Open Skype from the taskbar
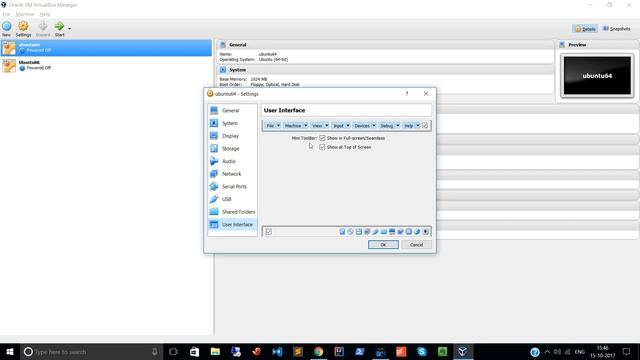 click(422, 351)
